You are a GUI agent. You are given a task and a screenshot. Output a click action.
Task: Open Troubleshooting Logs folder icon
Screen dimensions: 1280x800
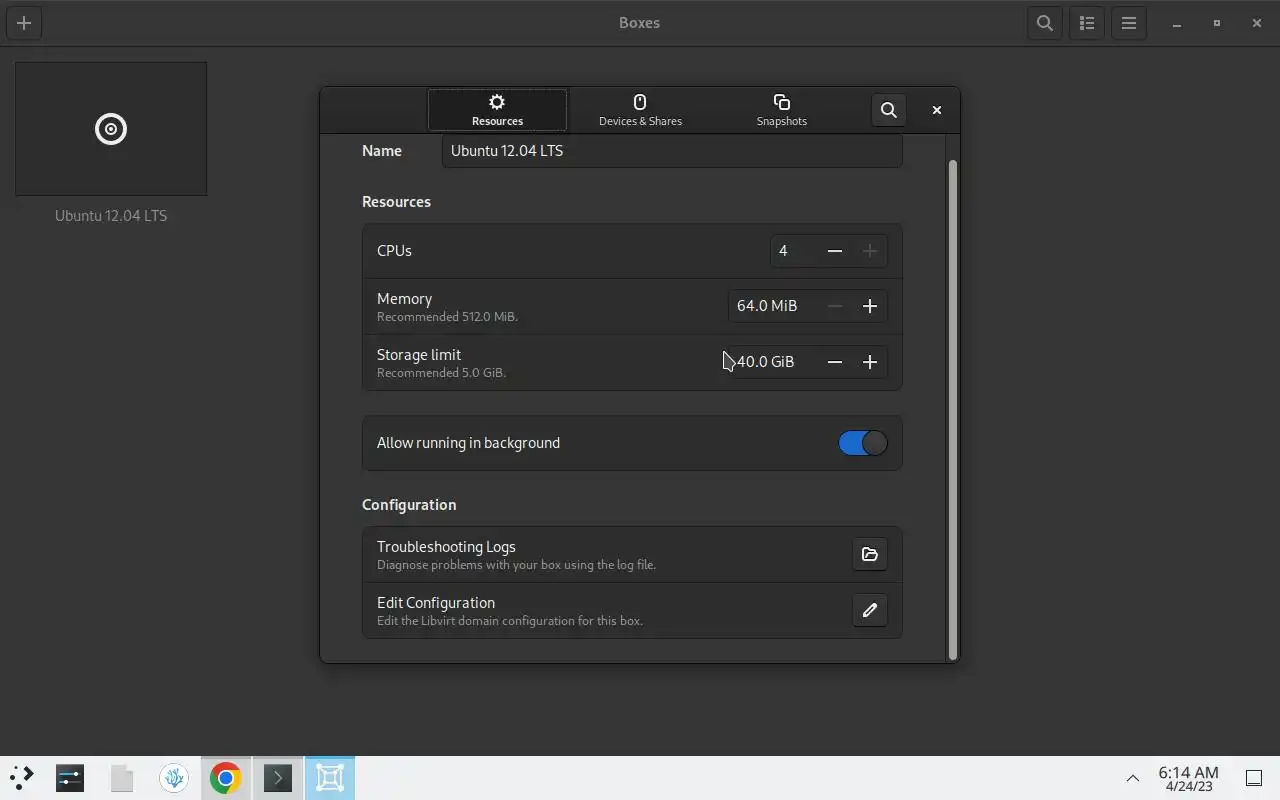[870, 554]
